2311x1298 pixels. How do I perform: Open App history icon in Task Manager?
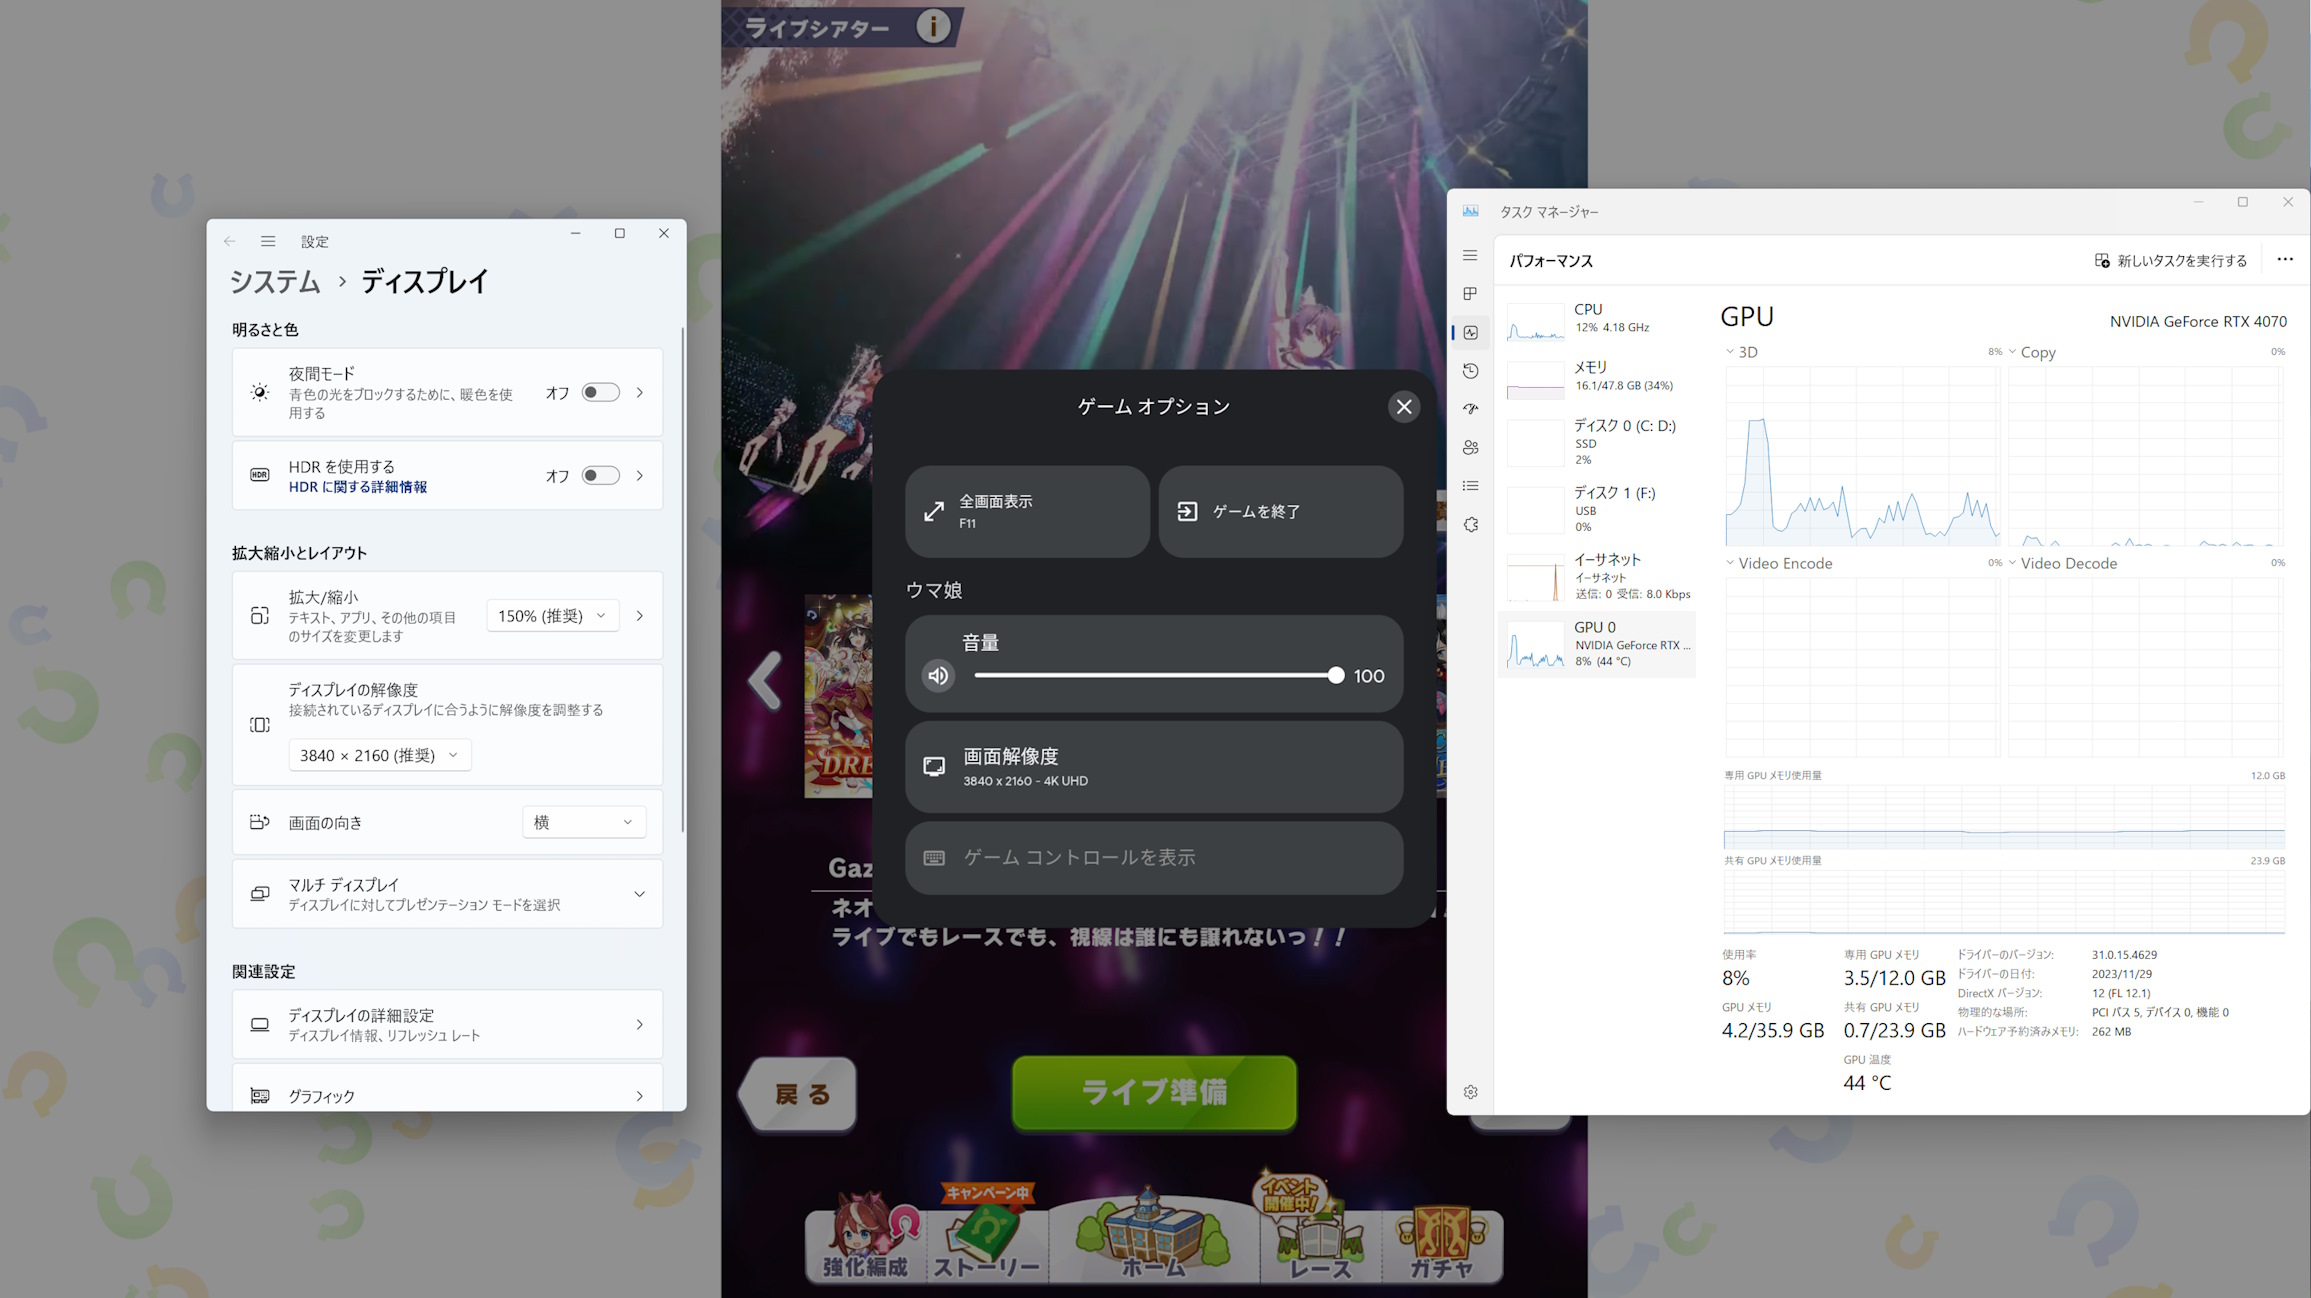(1470, 371)
